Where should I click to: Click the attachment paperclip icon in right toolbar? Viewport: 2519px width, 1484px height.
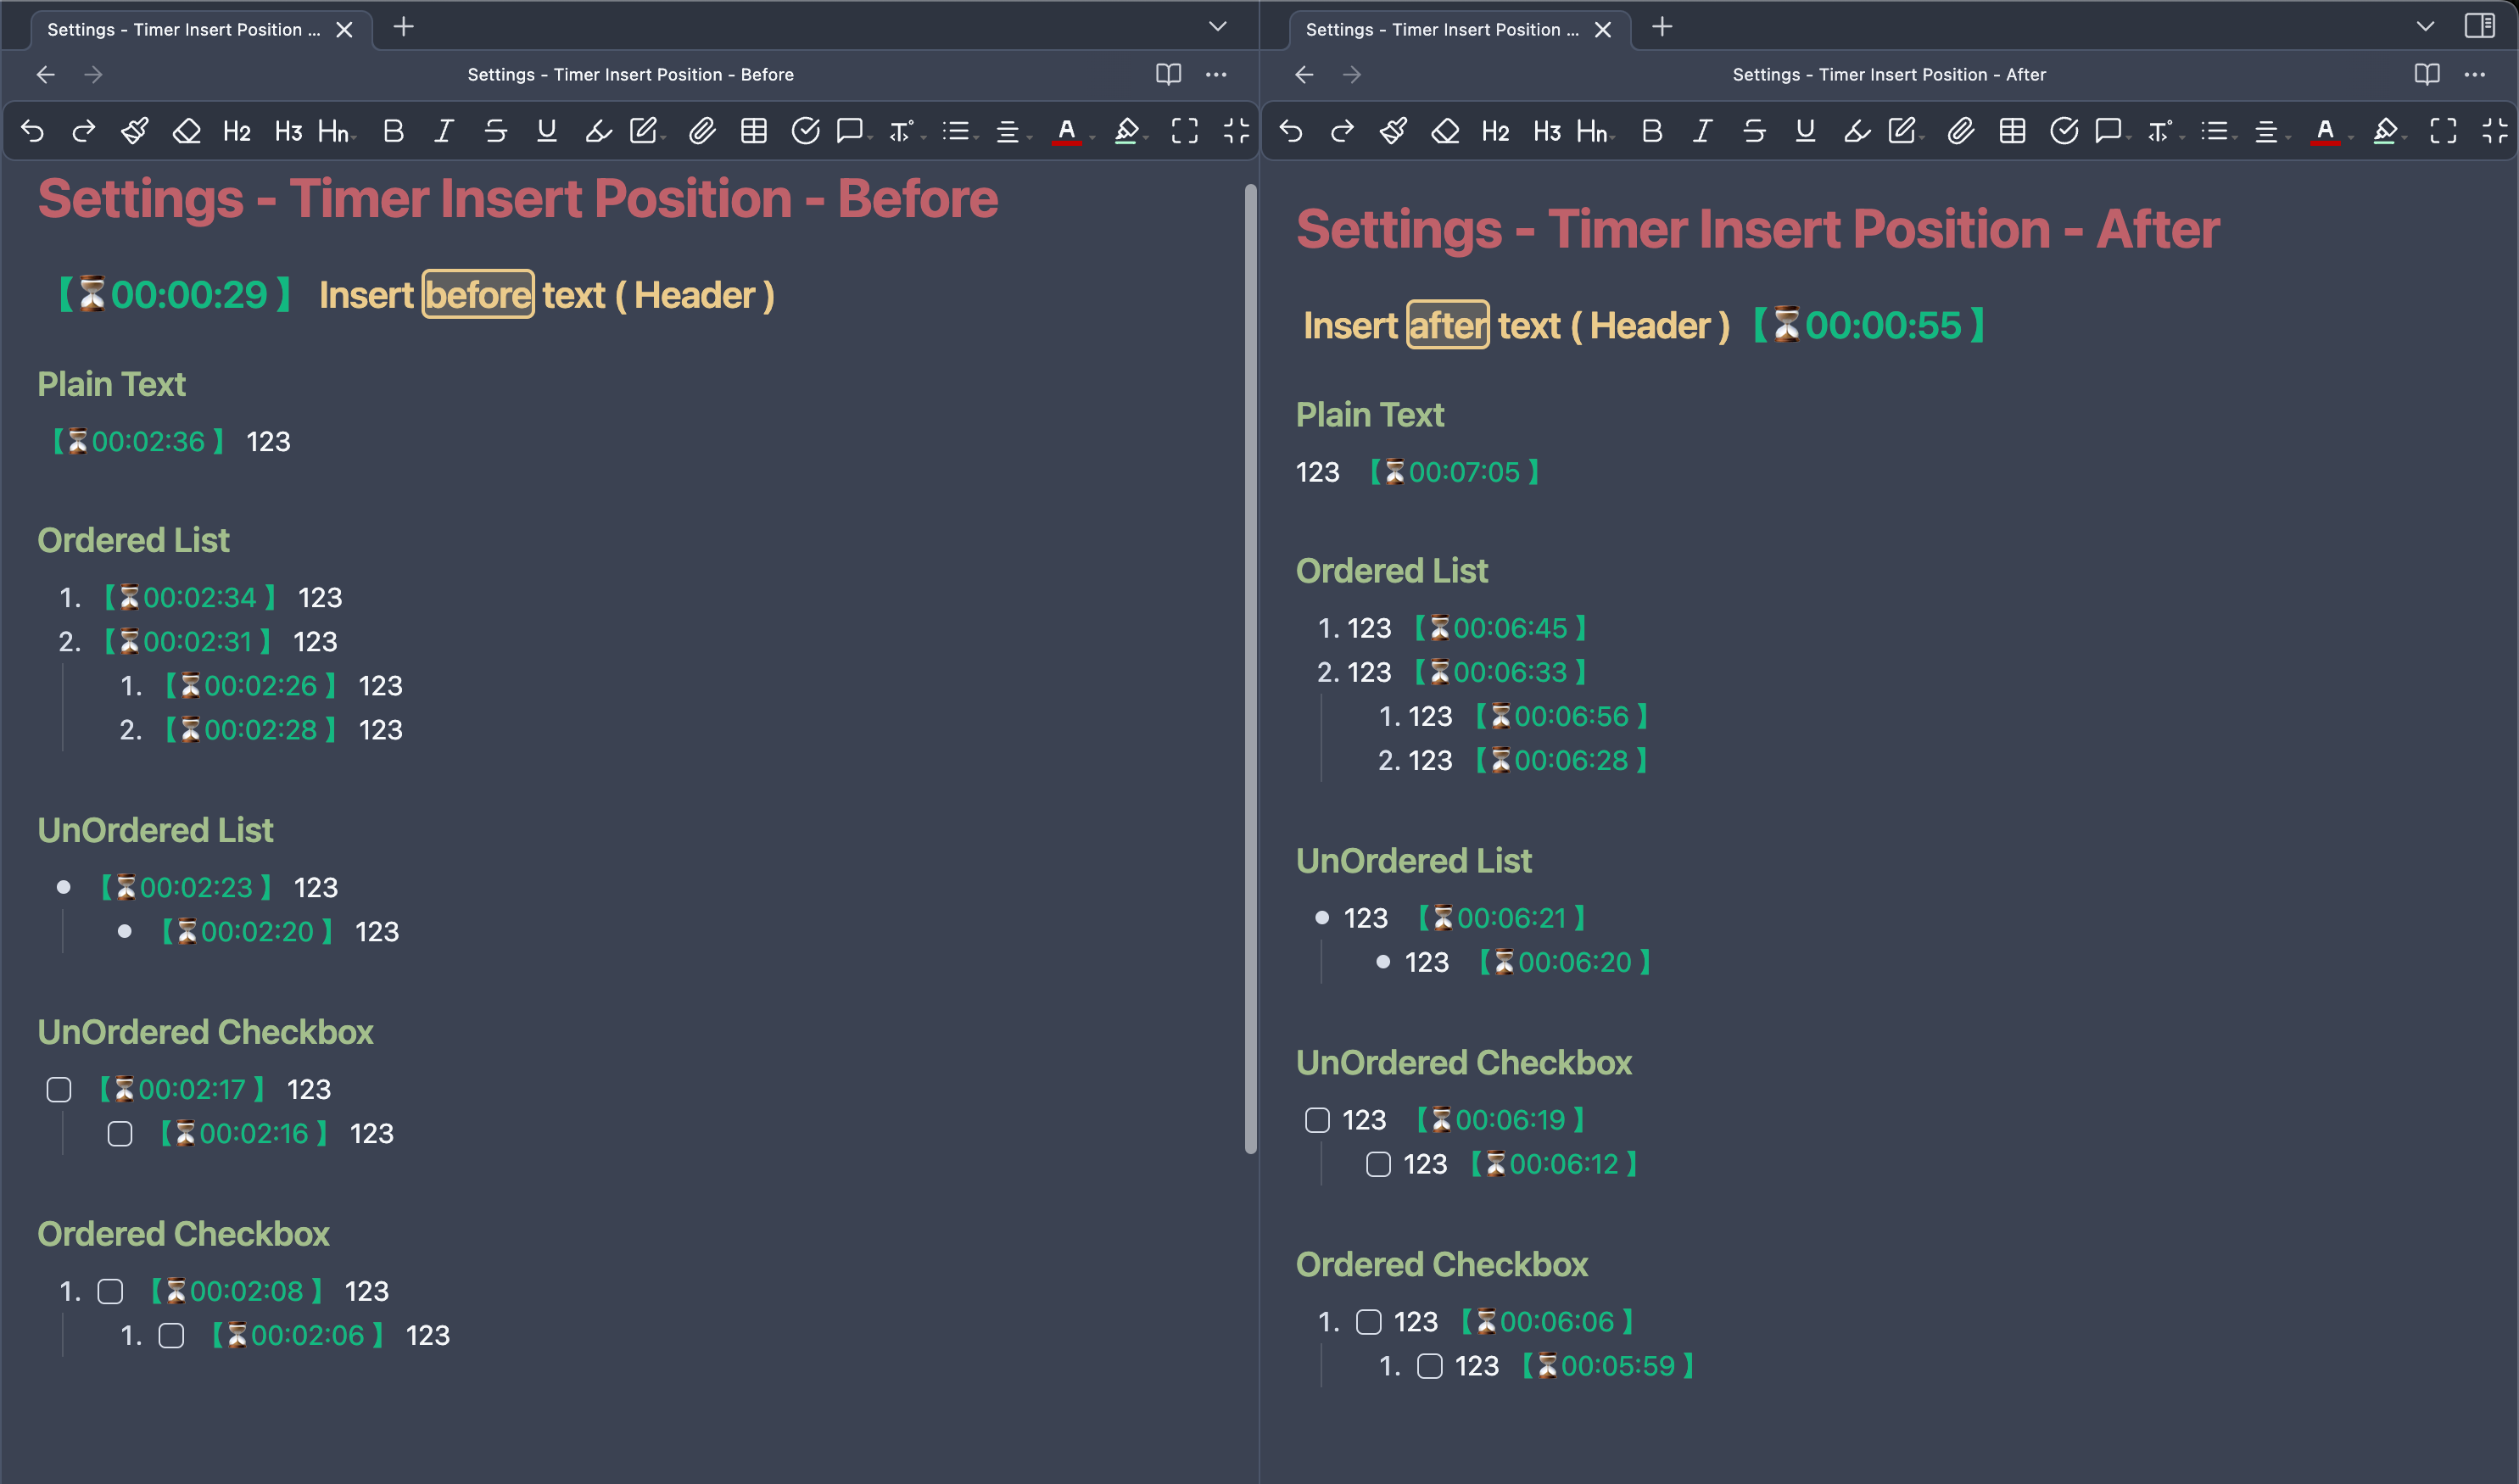point(1960,131)
